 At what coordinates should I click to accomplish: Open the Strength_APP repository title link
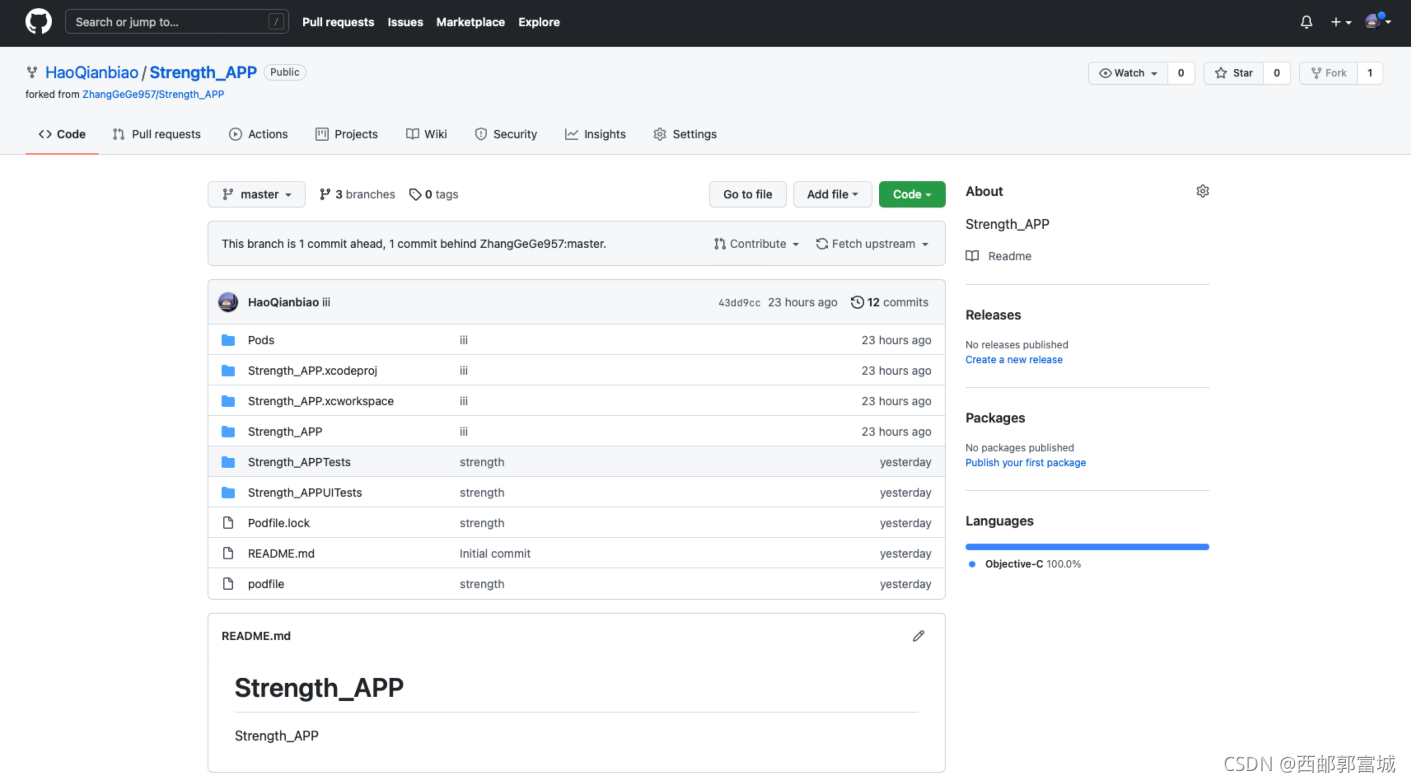[203, 72]
